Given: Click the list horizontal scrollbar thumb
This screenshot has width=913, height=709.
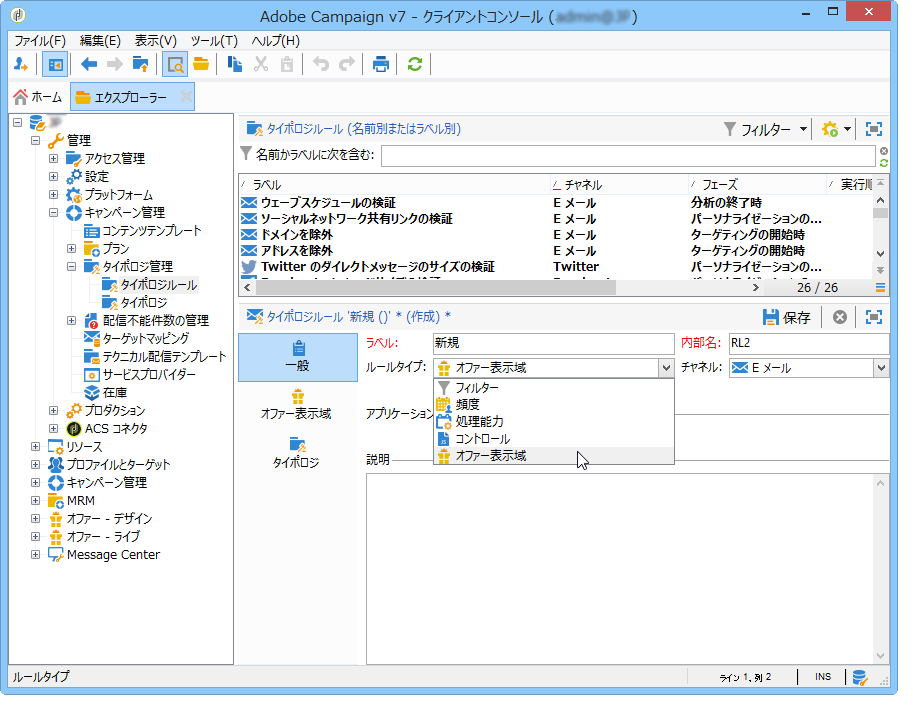Looking at the screenshot, I should click(x=436, y=288).
